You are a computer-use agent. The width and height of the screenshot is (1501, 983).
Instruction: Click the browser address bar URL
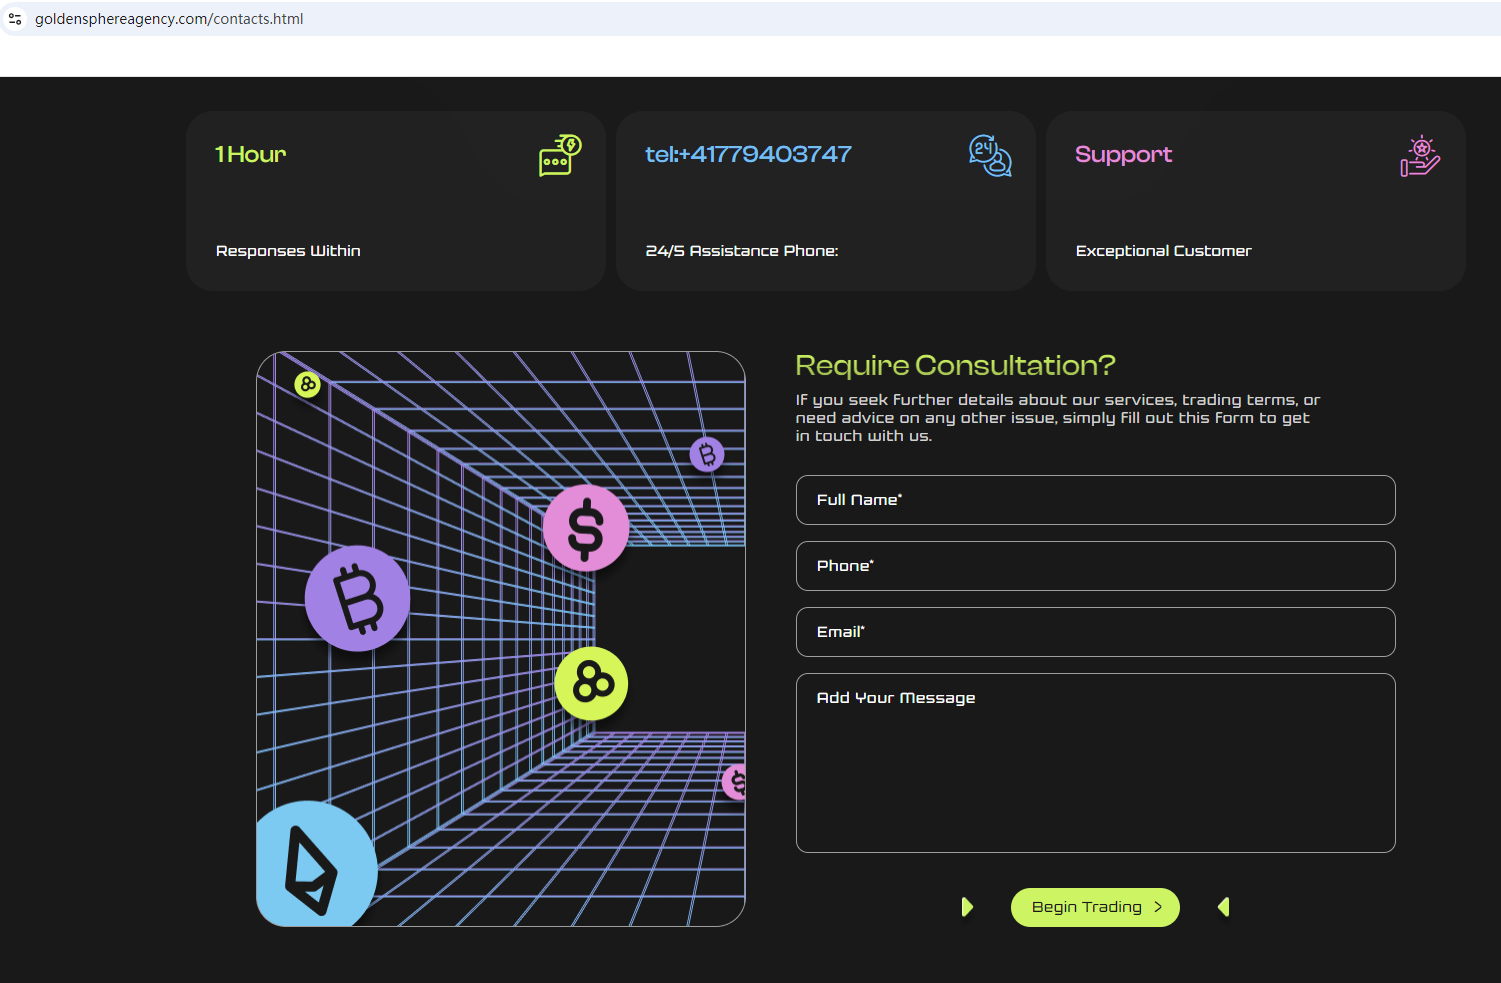169,19
